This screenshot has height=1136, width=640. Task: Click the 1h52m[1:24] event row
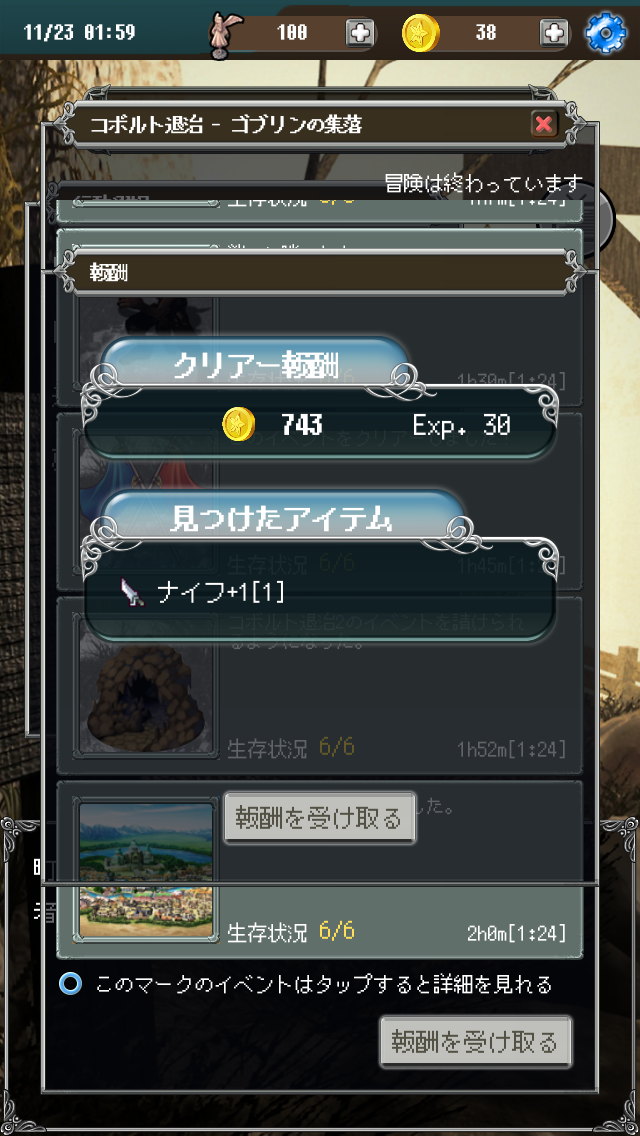(x=320, y=685)
